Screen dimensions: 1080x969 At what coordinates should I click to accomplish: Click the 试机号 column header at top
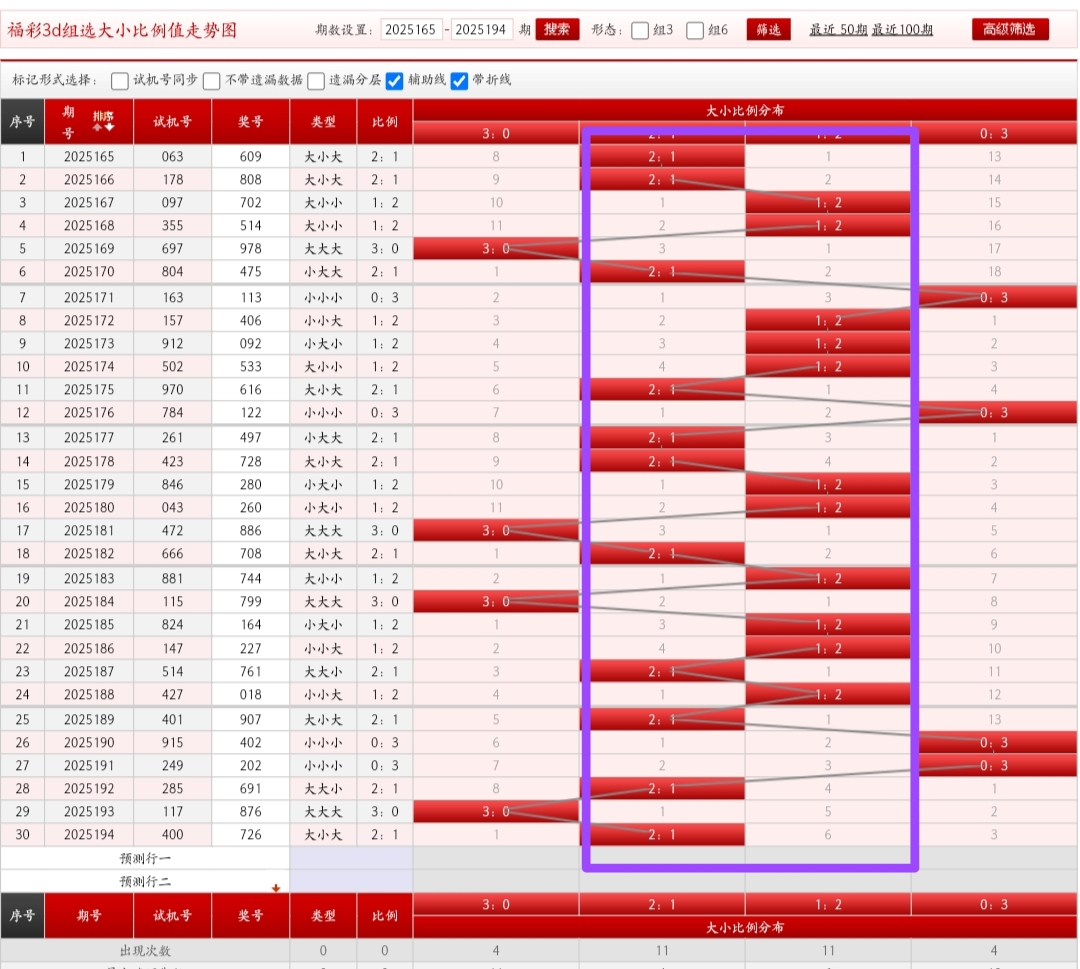click(172, 122)
